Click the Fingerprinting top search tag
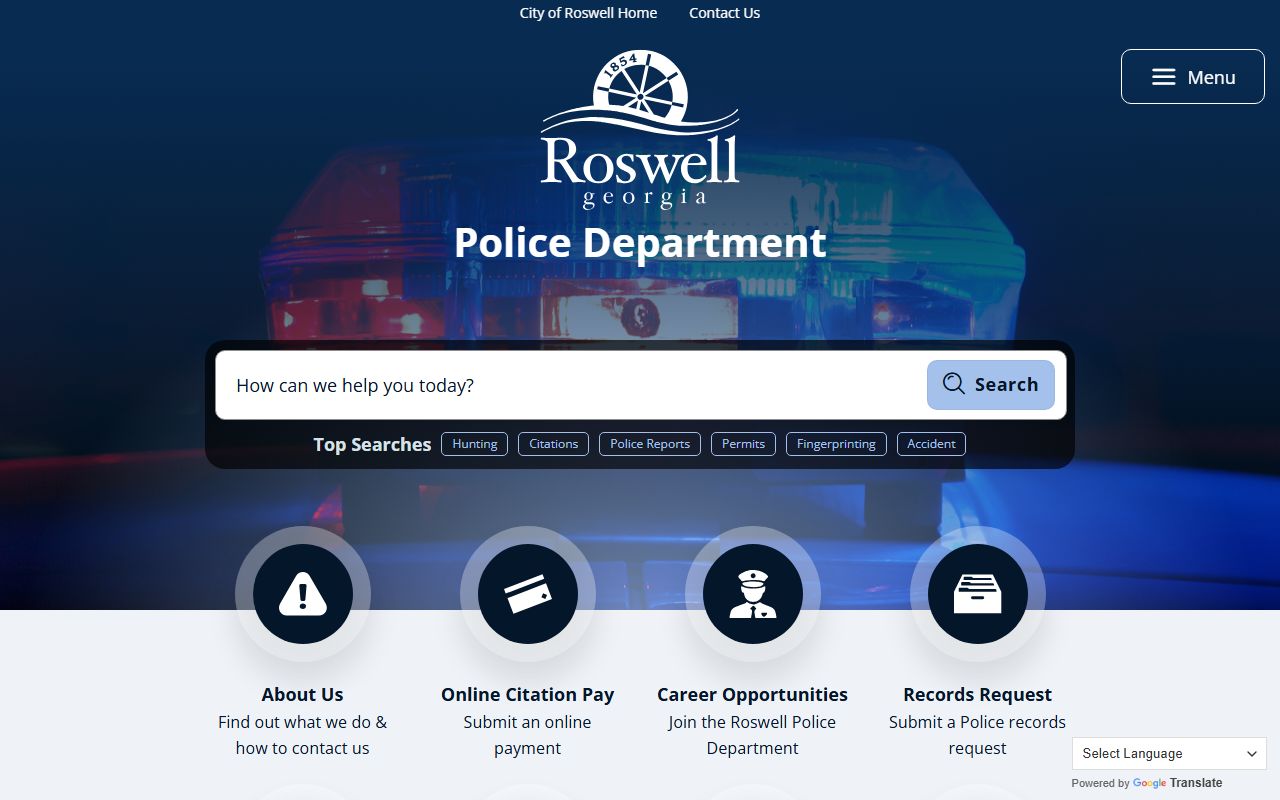 (x=836, y=444)
